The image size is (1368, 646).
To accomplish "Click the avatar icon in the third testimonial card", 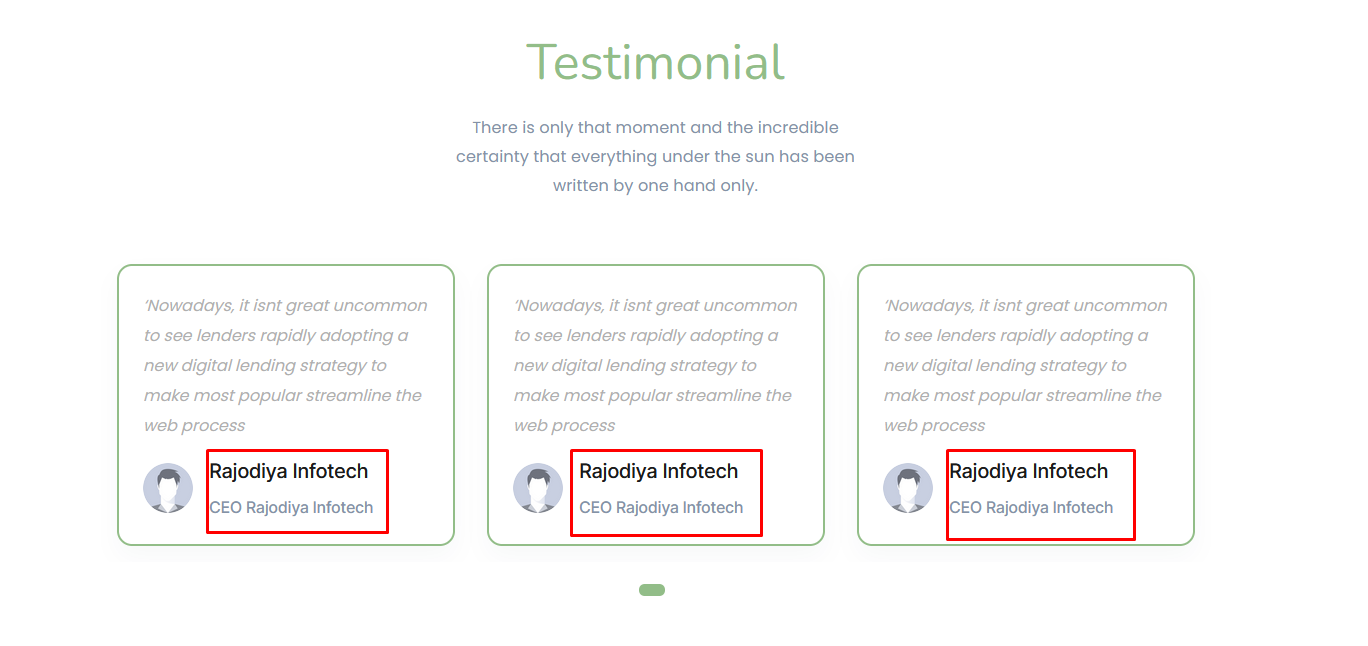I will coord(908,488).
